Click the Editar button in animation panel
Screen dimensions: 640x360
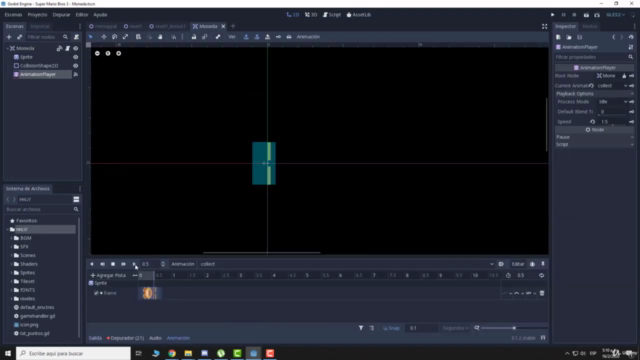click(518, 264)
